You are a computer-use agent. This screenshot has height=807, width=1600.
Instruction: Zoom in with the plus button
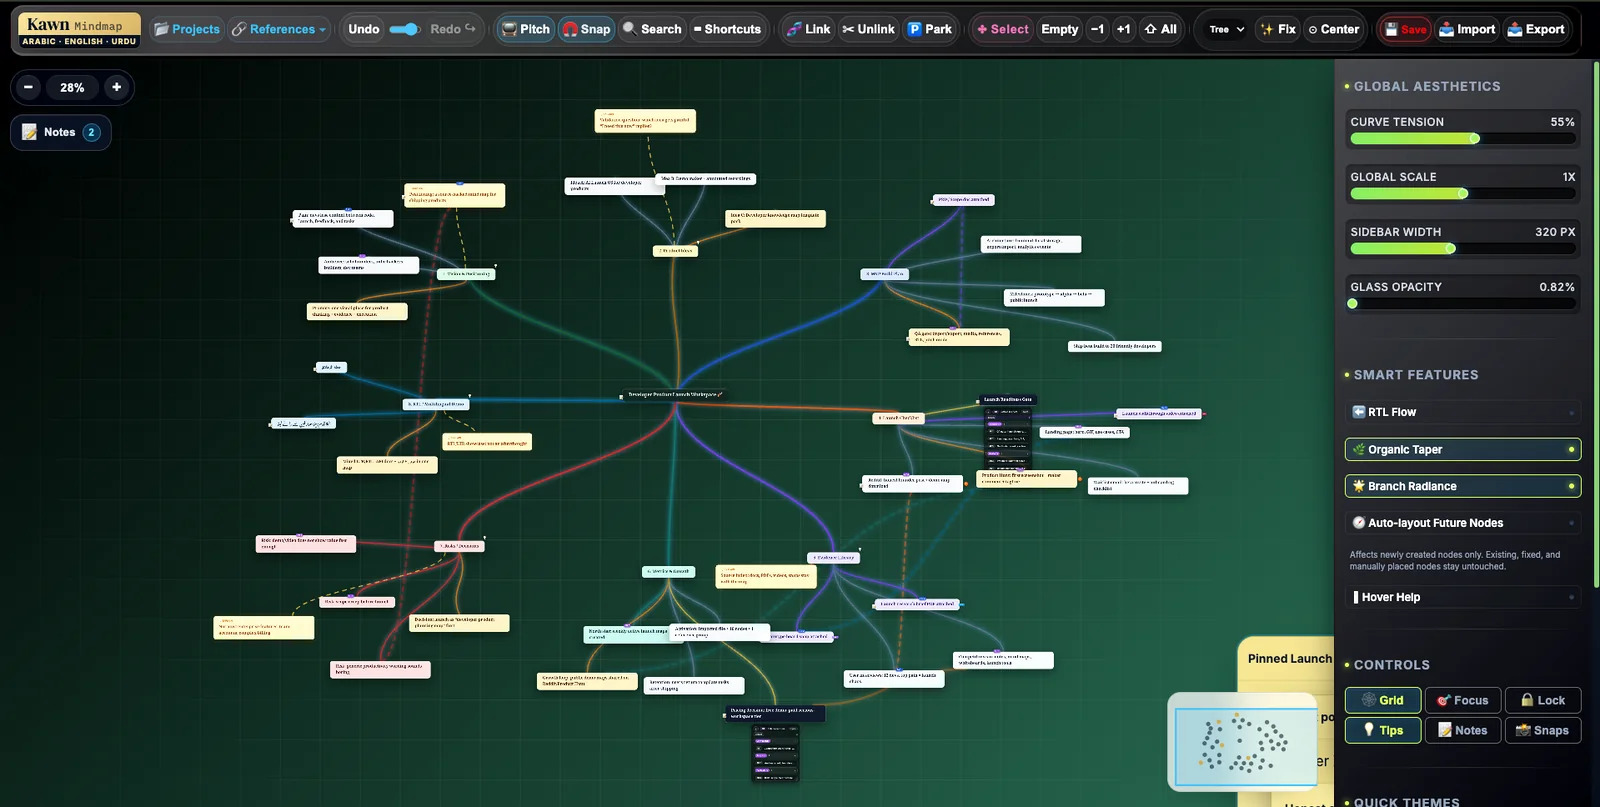[x=116, y=87]
